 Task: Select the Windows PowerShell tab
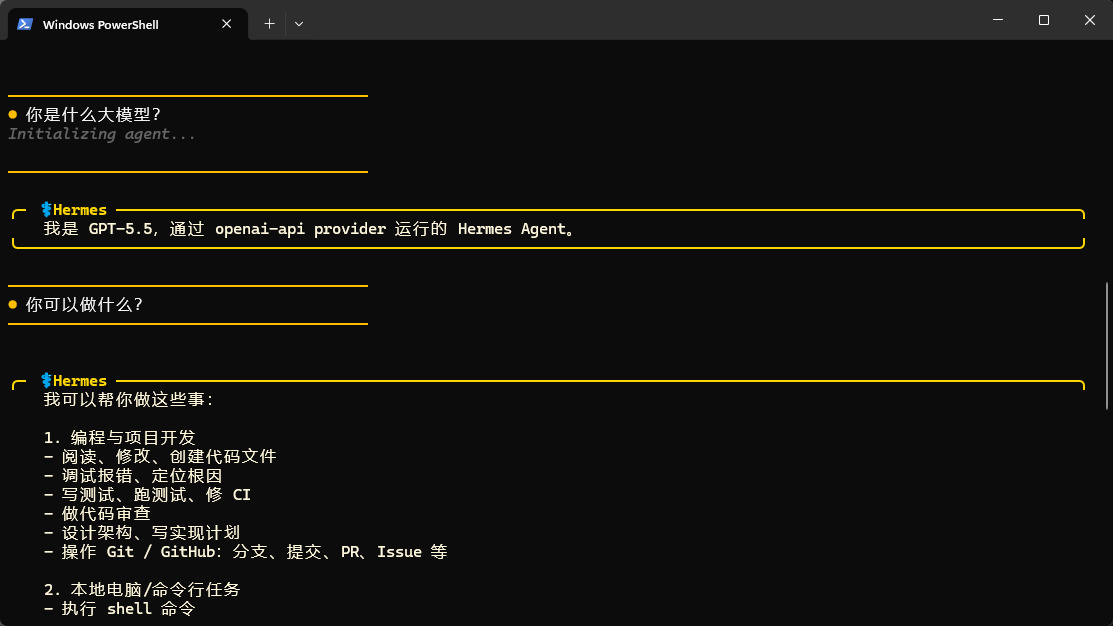128,24
